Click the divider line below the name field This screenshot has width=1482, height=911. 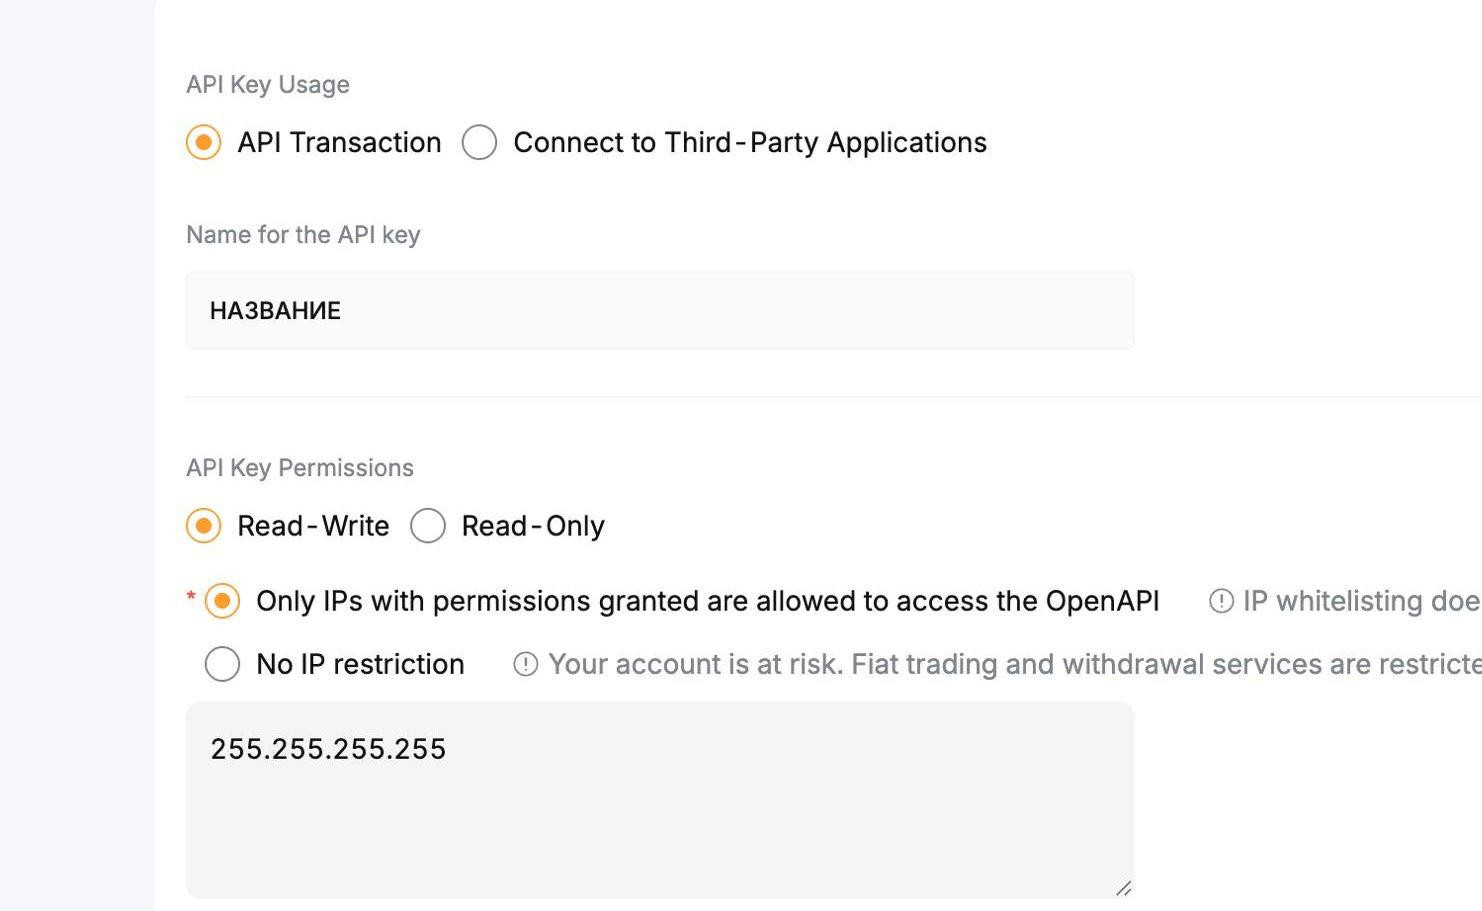(800, 397)
